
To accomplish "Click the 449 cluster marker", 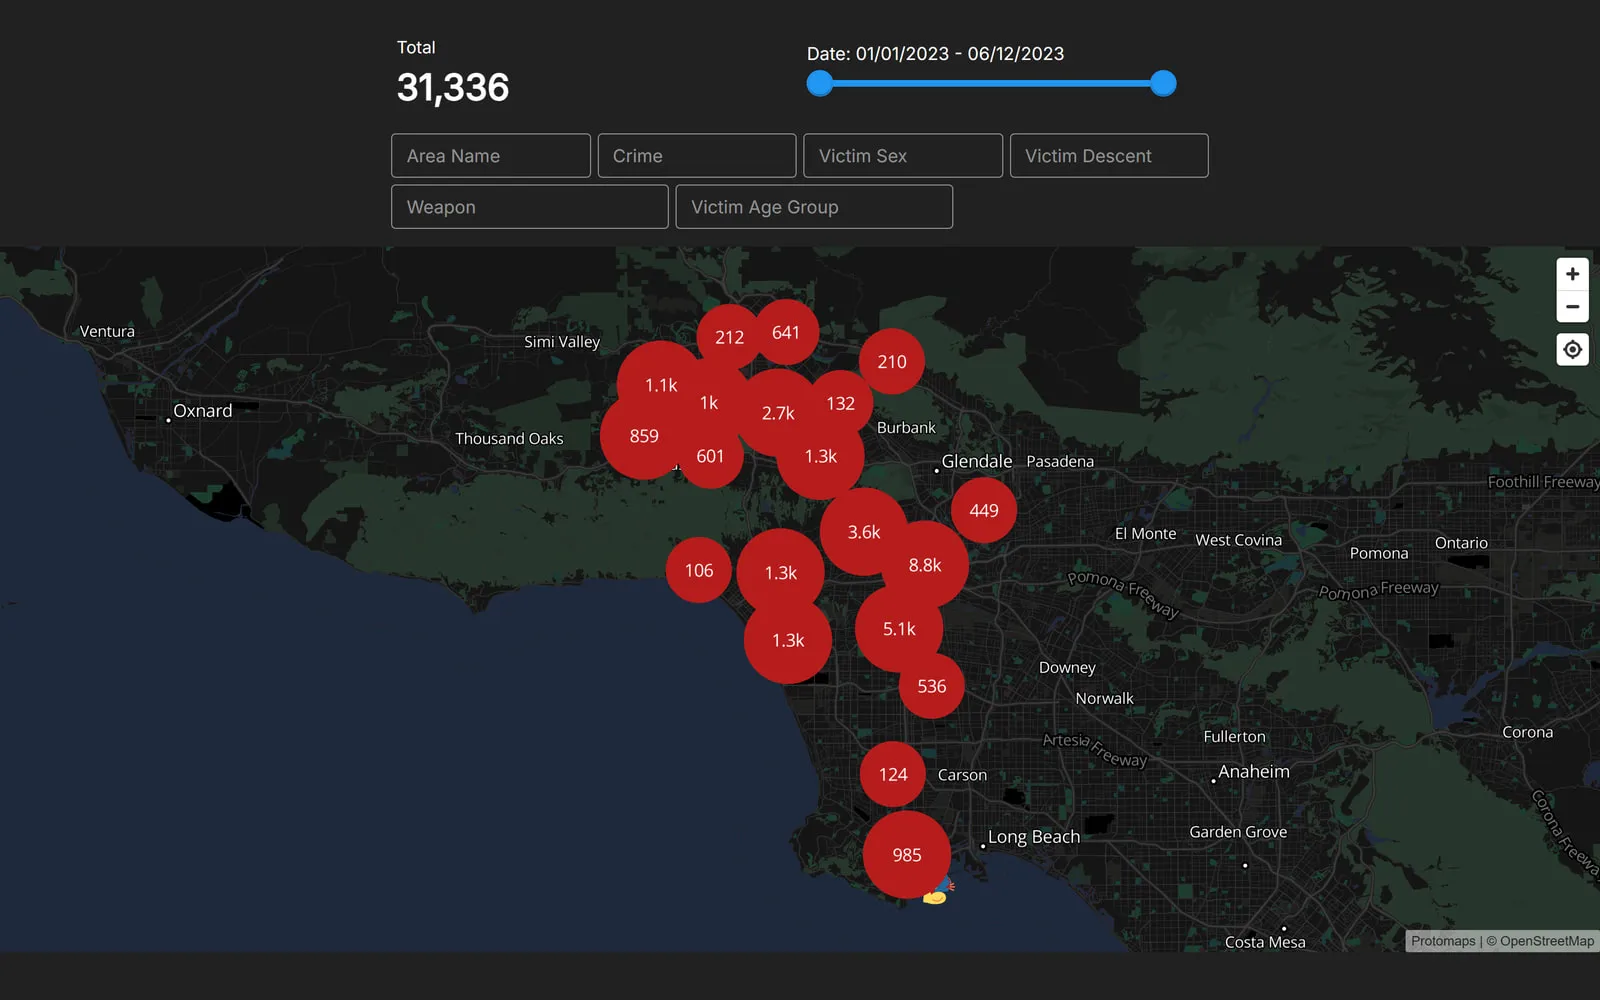I will point(984,510).
